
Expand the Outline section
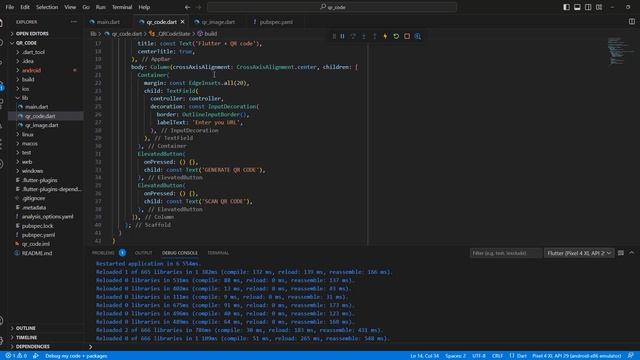(x=46, y=328)
